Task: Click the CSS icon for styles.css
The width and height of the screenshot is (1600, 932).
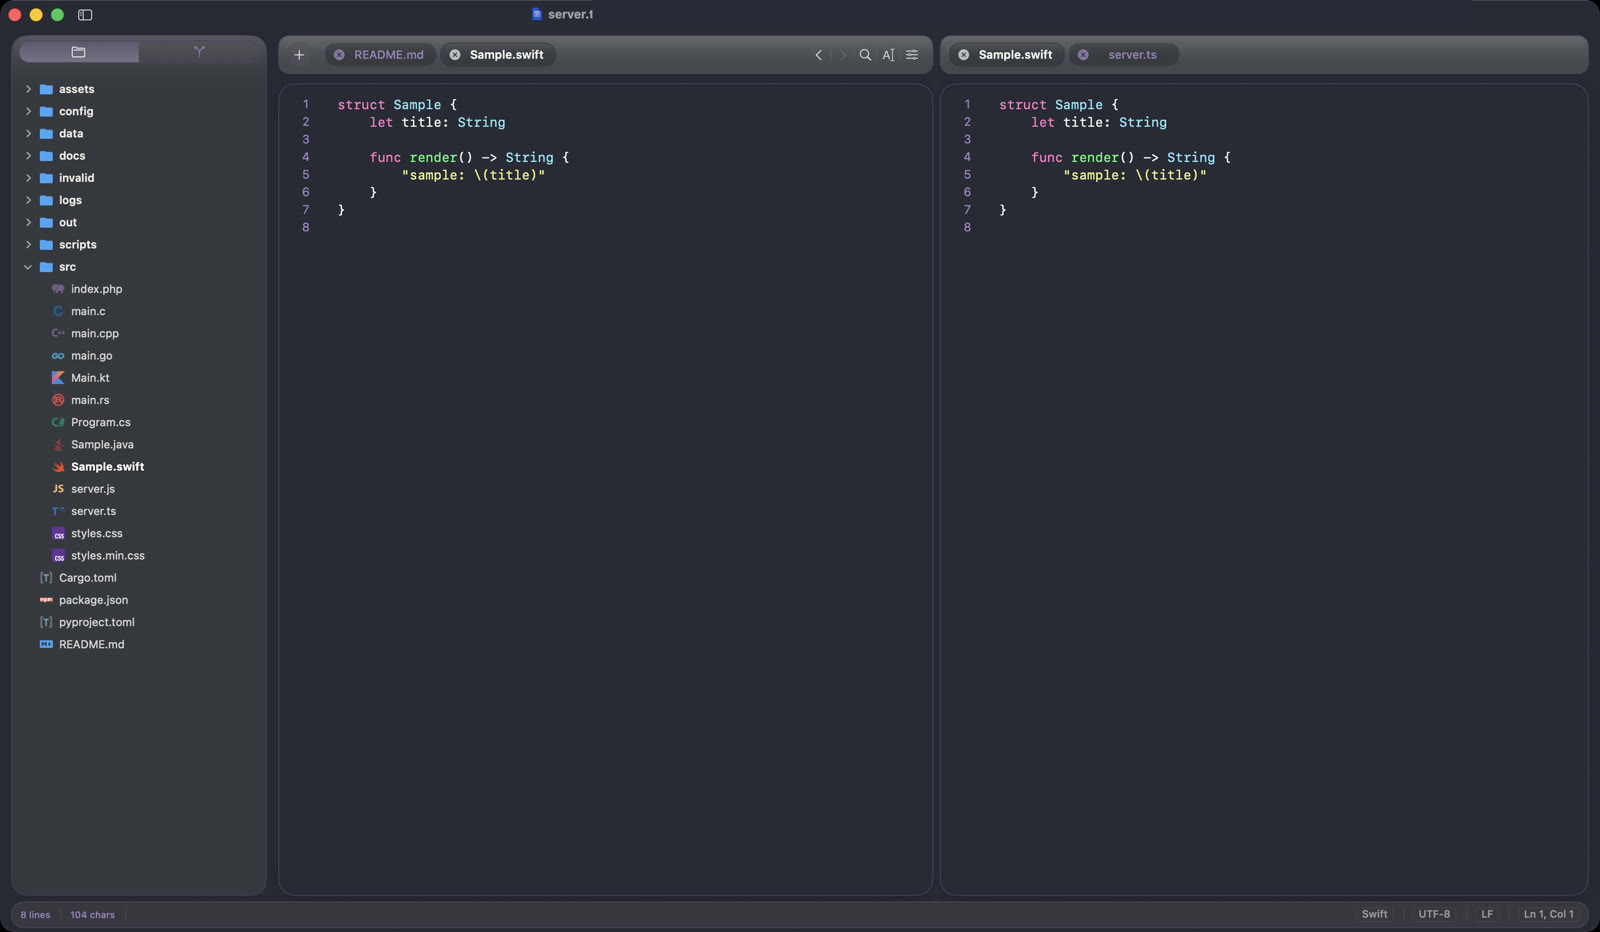Action: tap(58, 533)
